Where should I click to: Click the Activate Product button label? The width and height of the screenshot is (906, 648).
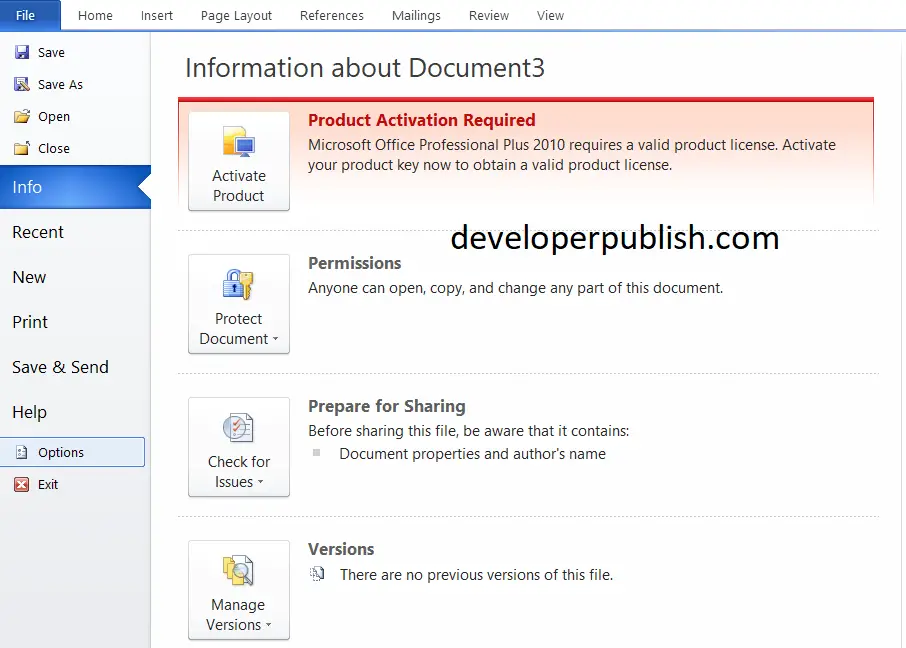239,186
